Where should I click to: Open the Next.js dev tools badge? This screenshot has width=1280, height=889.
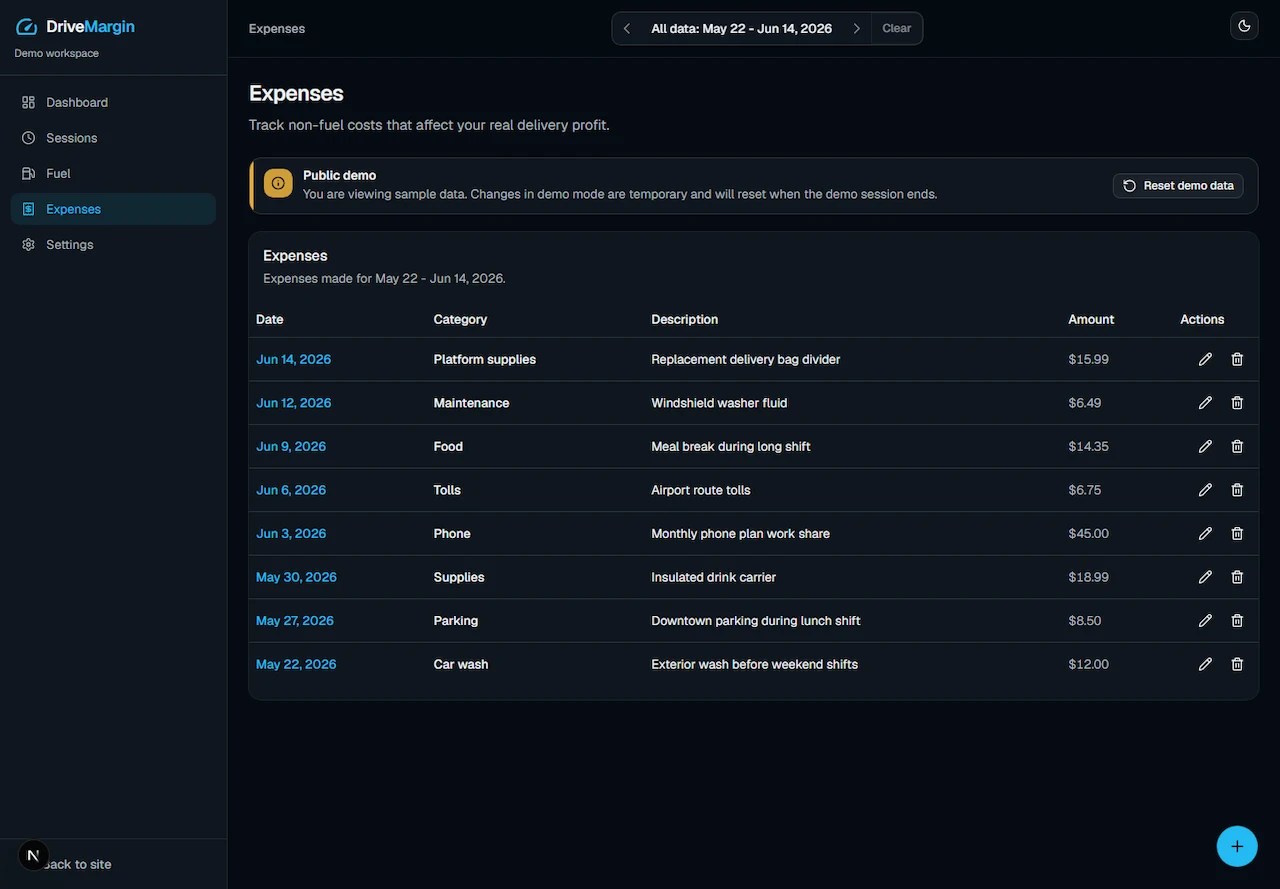33,855
